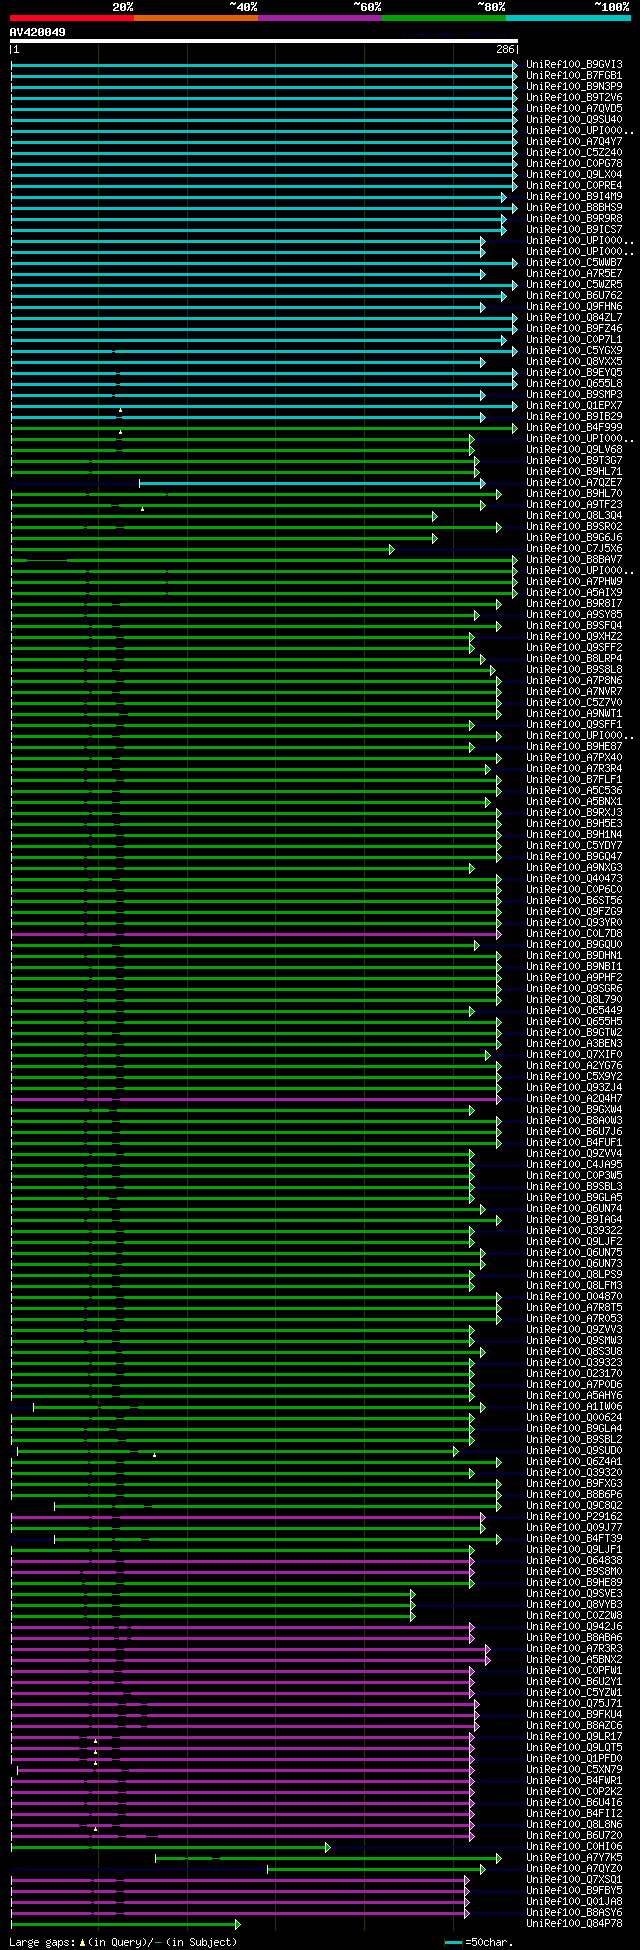Select hit label UniRef100_B6U762
This screenshot has width=640, height=1950.
(574, 296)
